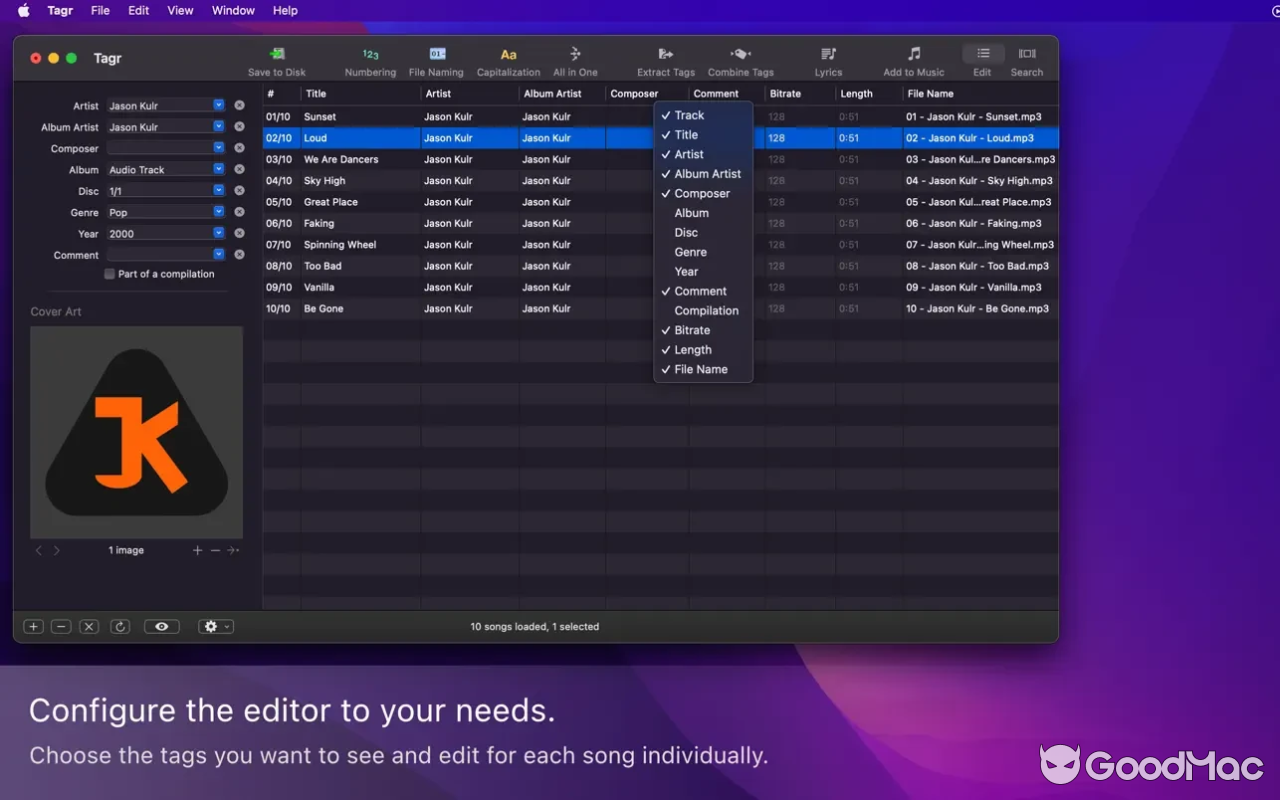Image resolution: width=1280 pixels, height=800 pixels.
Task: Open the Lyrics tool
Action: (x=828, y=55)
